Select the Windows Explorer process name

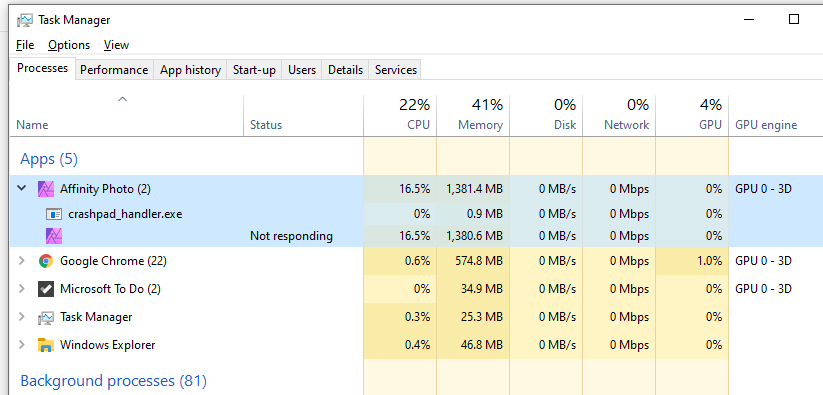[x=108, y=345]
